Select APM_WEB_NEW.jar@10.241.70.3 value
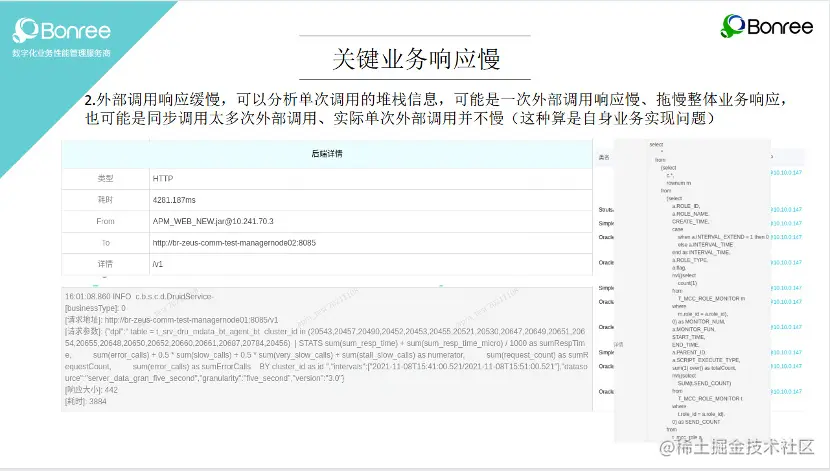Viewport: 830px width, 472px height. point(213,221)
